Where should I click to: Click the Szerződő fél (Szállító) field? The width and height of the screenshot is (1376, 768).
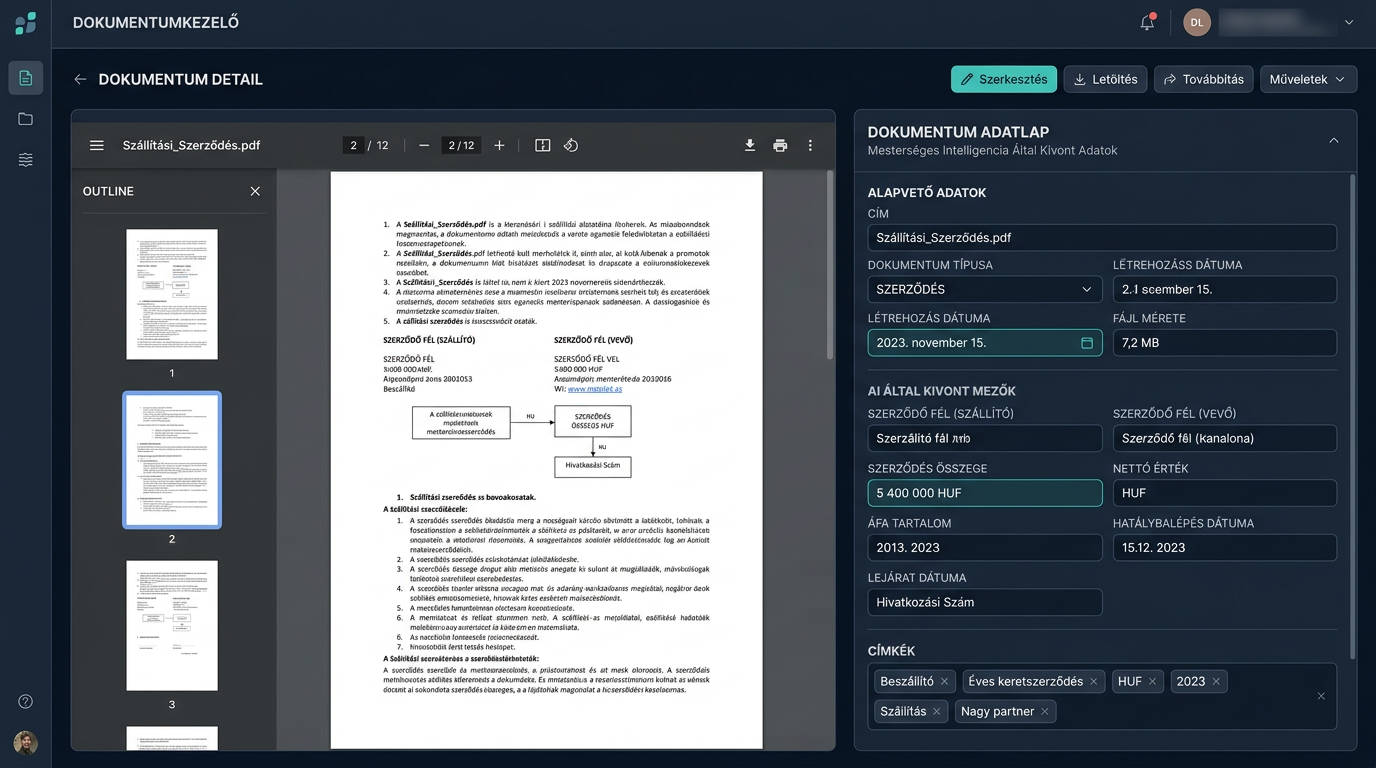point(985,438)
